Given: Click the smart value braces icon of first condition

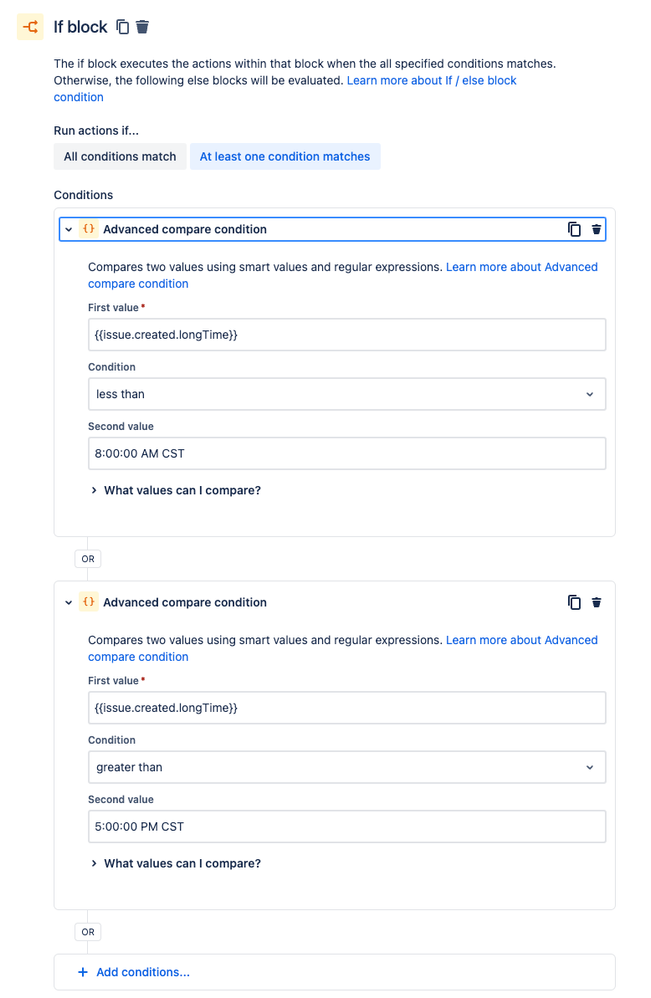Looking at the screenshot, I should 88,229.
